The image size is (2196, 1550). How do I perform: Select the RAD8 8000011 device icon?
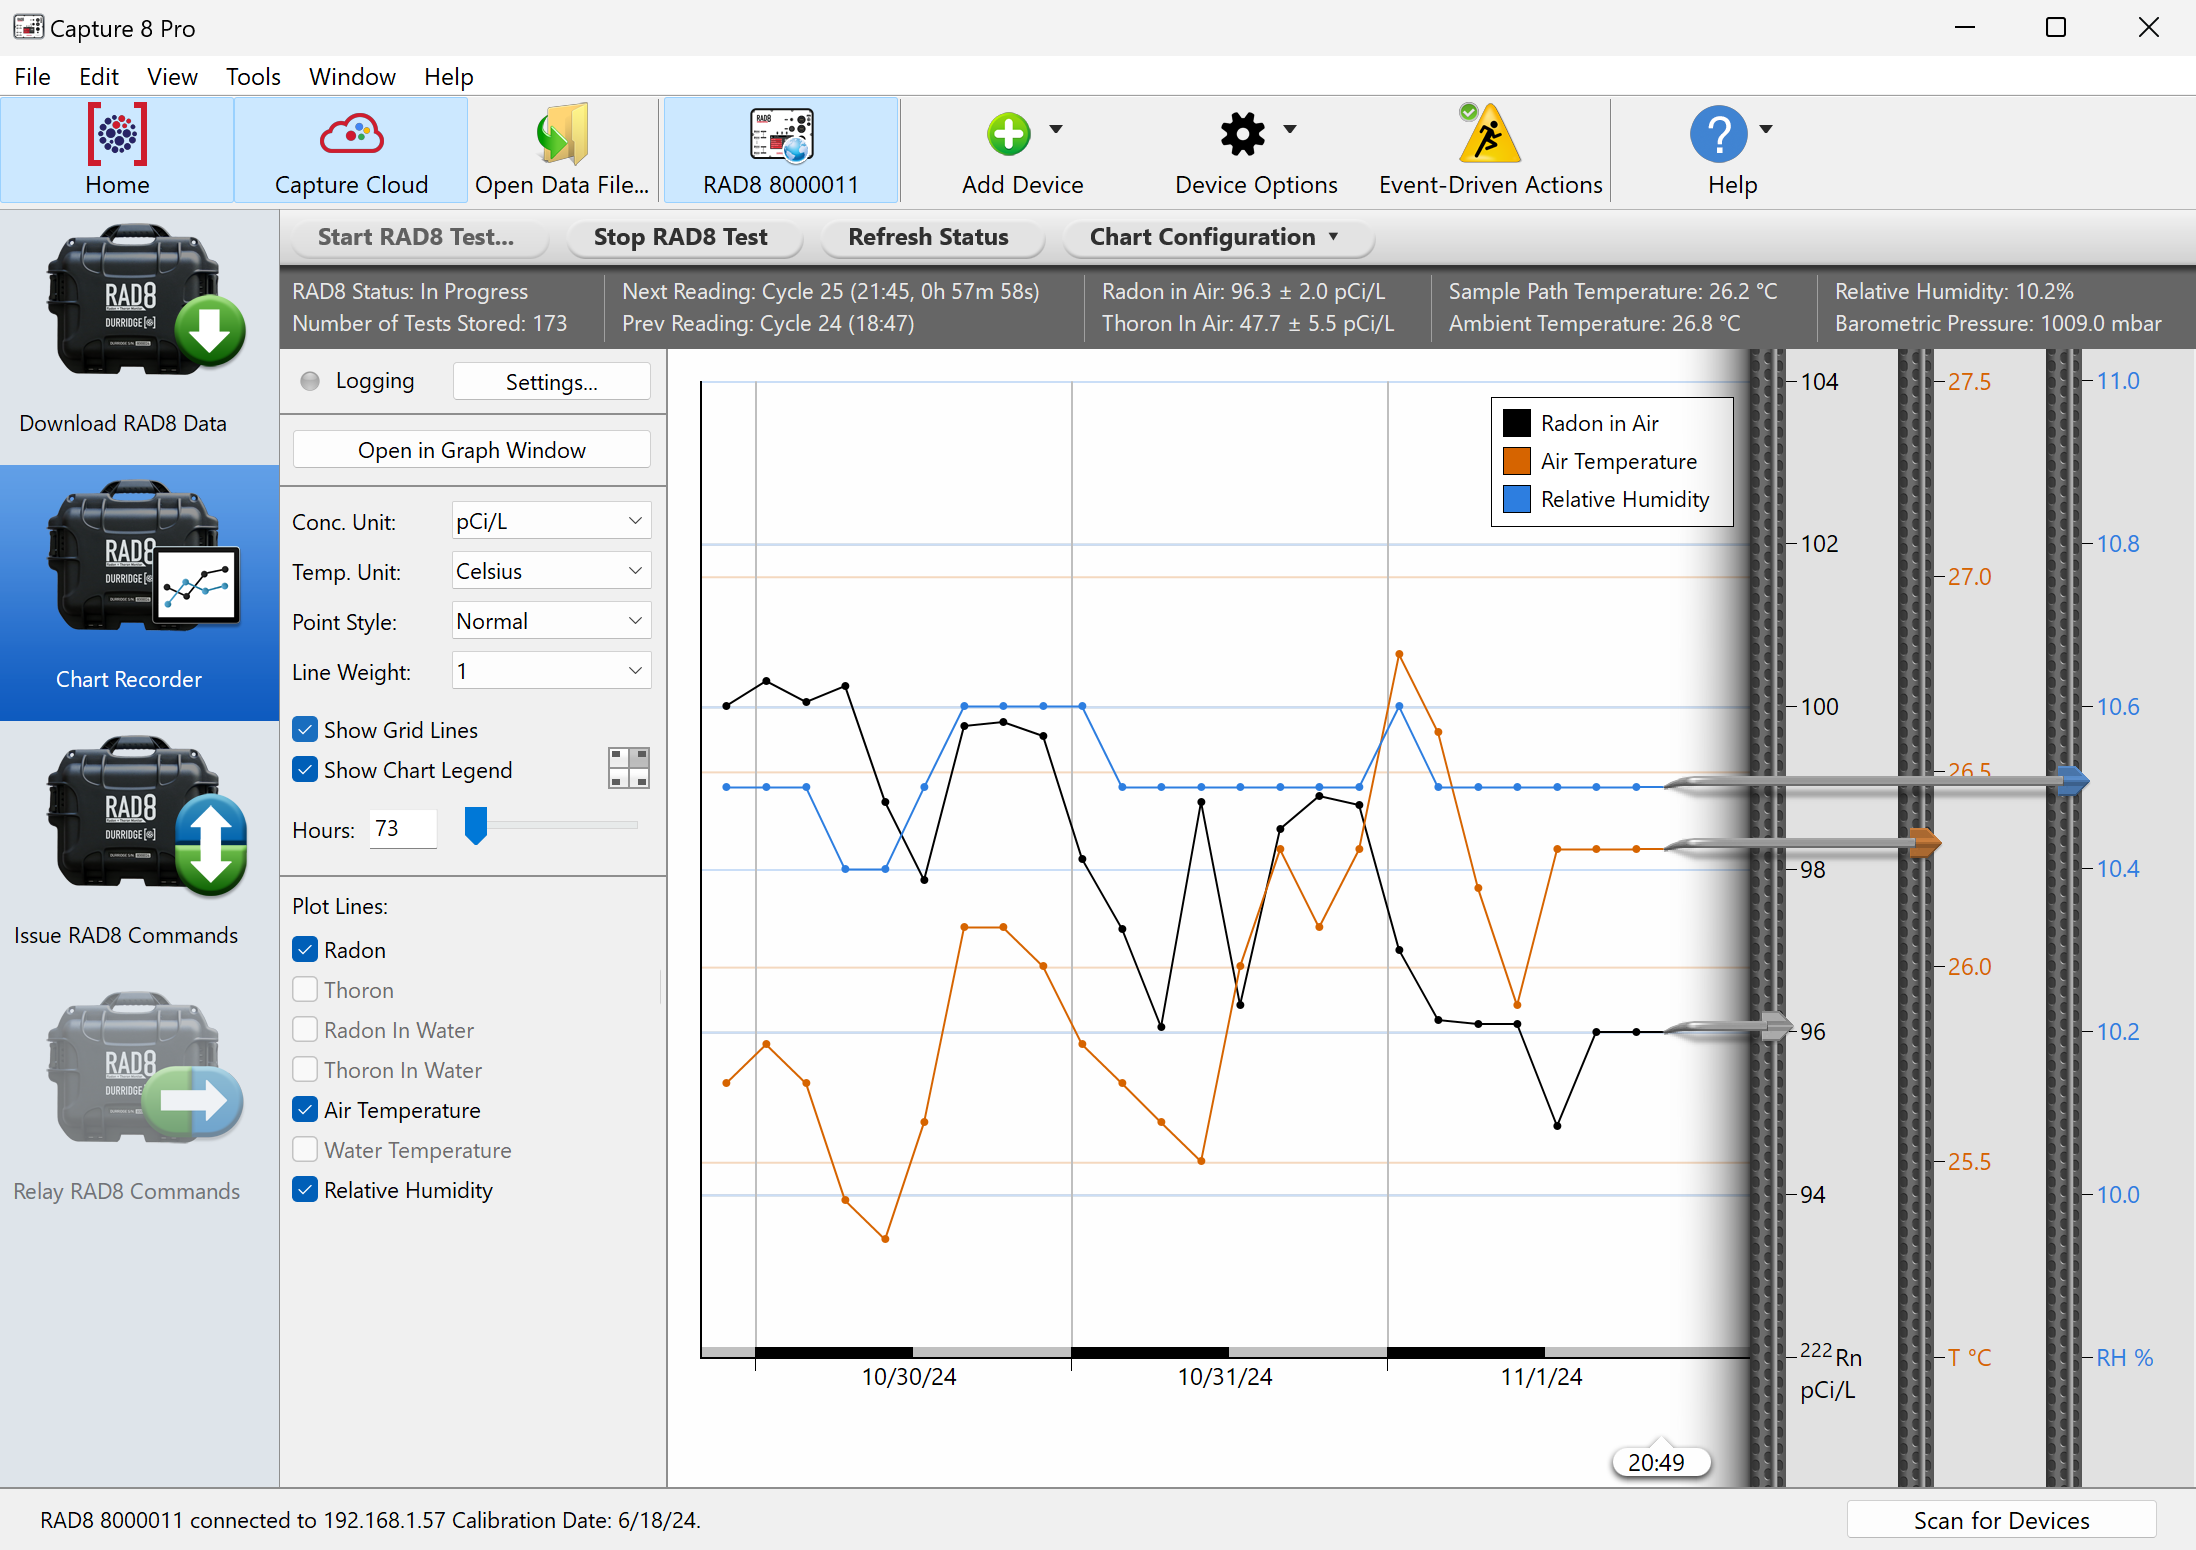tap(781, 135)
